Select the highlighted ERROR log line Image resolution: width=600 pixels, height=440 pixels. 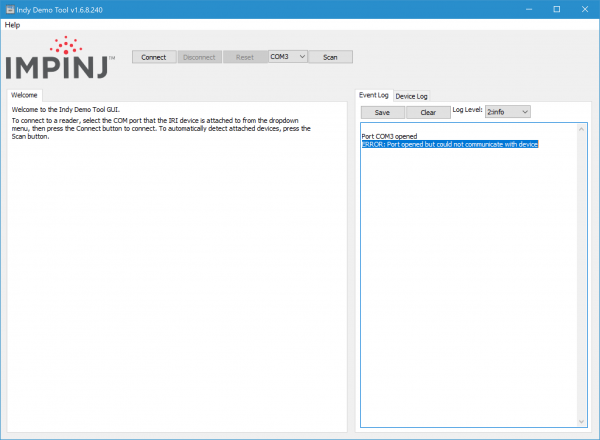450,145
